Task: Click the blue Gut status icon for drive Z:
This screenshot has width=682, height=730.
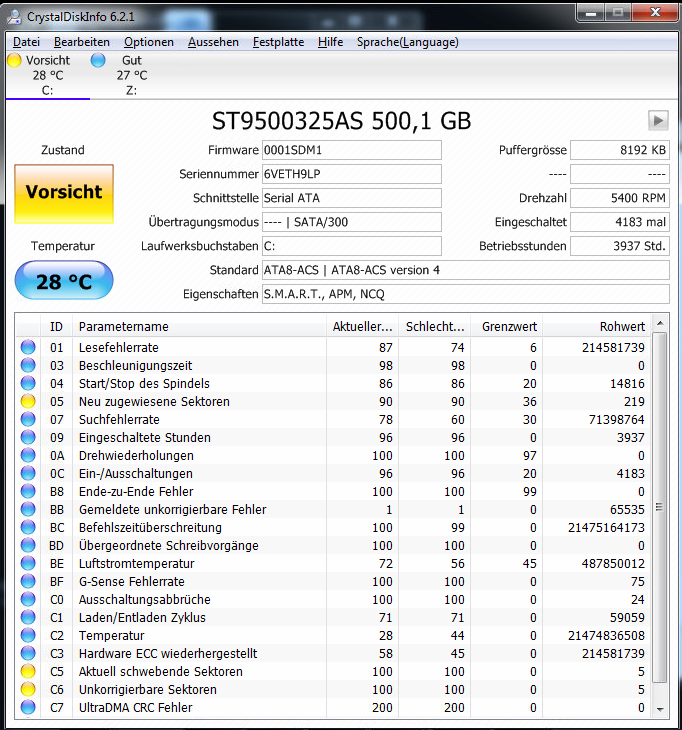Action: pyautogui.click(x=98, y=60)
